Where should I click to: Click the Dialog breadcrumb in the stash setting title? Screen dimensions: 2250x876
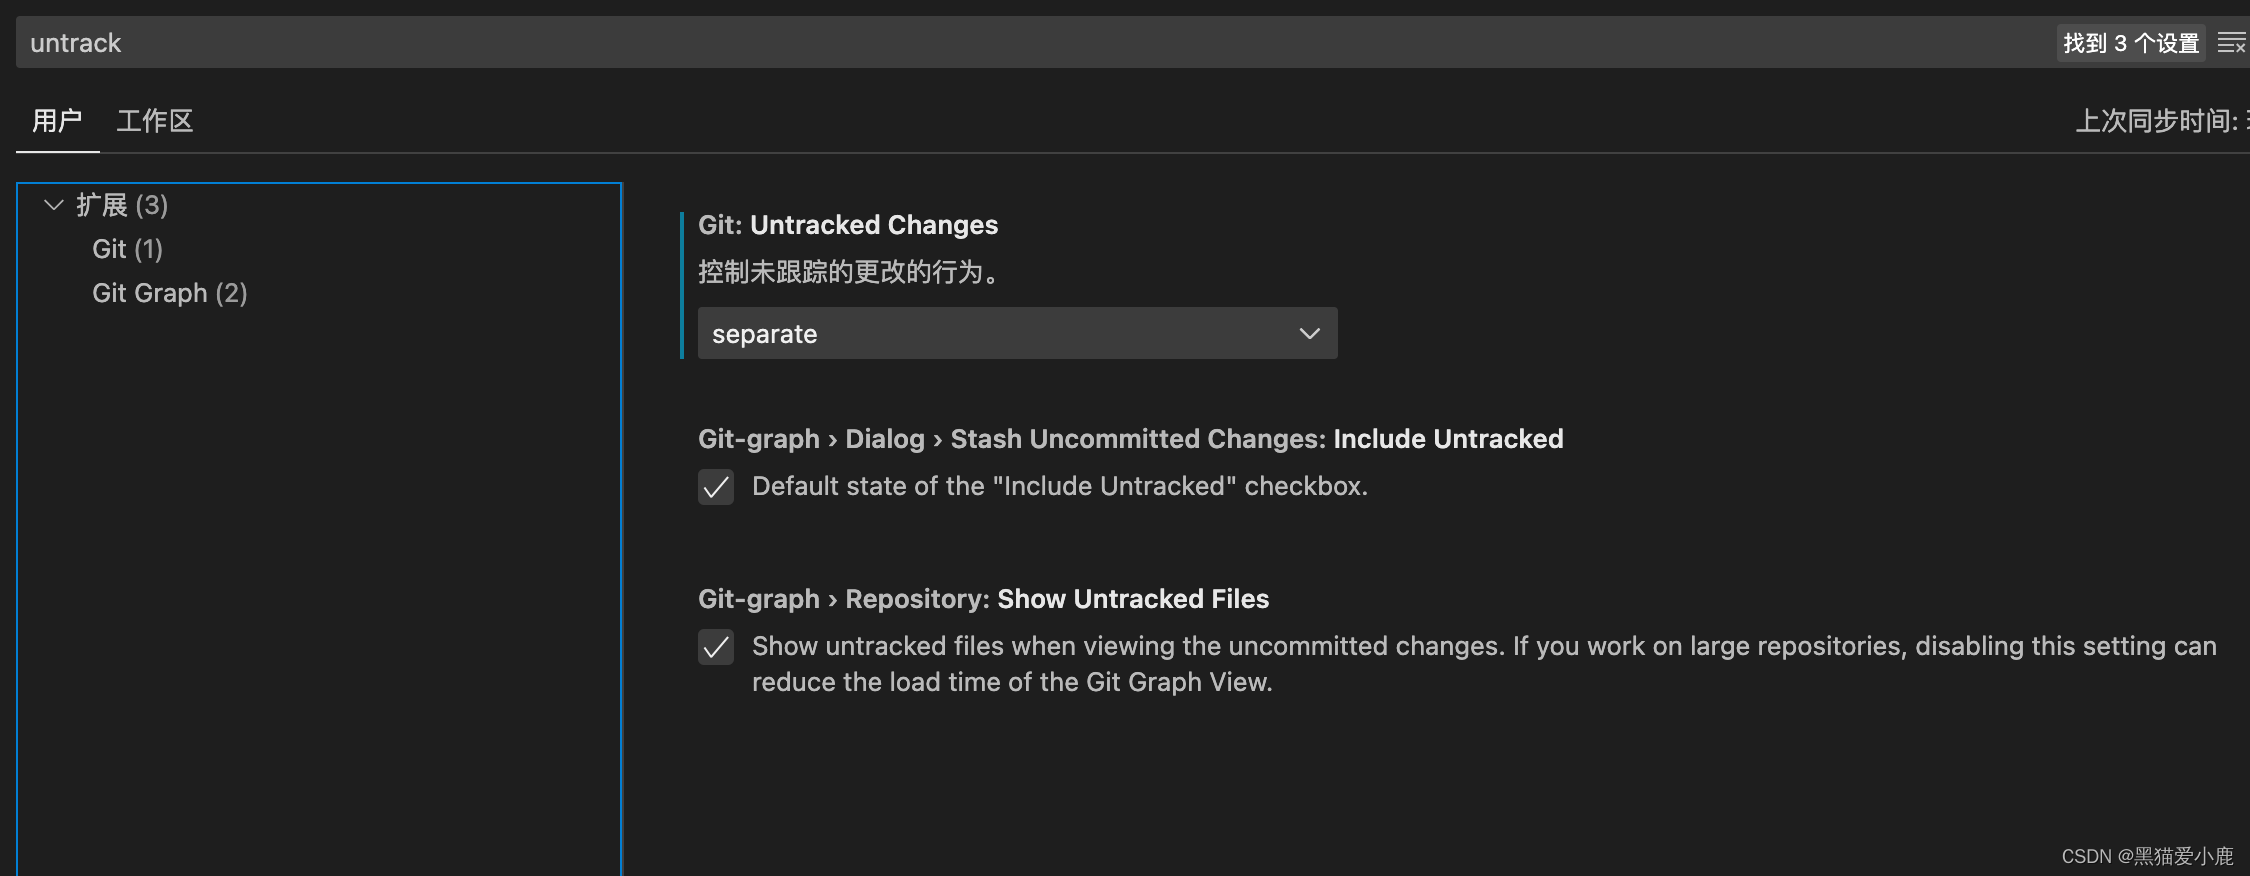click(x=884, y=438)
